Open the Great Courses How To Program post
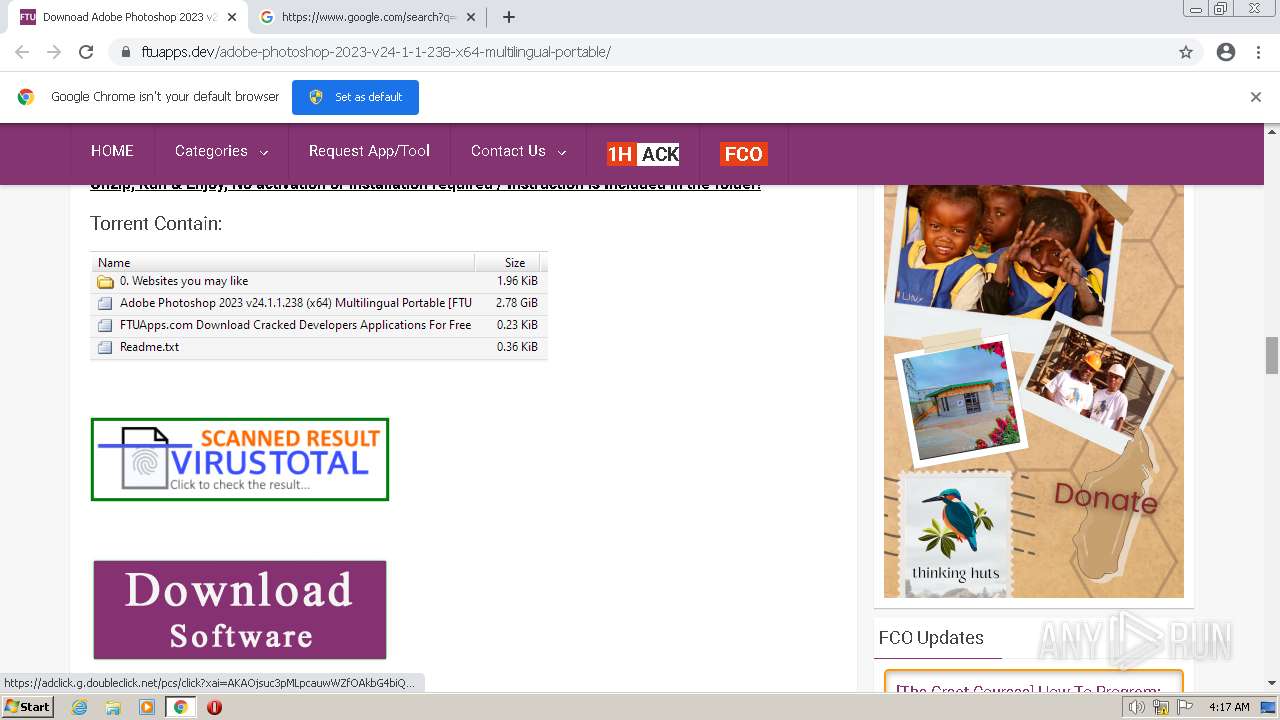 (1028, 690)
